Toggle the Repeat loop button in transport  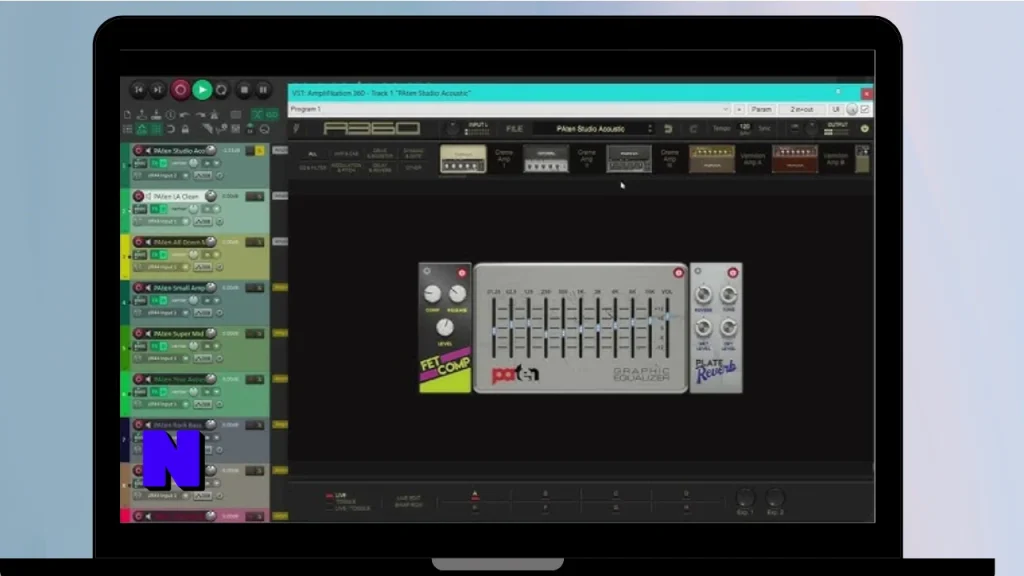pyautogui.click(x=222, y=89)
